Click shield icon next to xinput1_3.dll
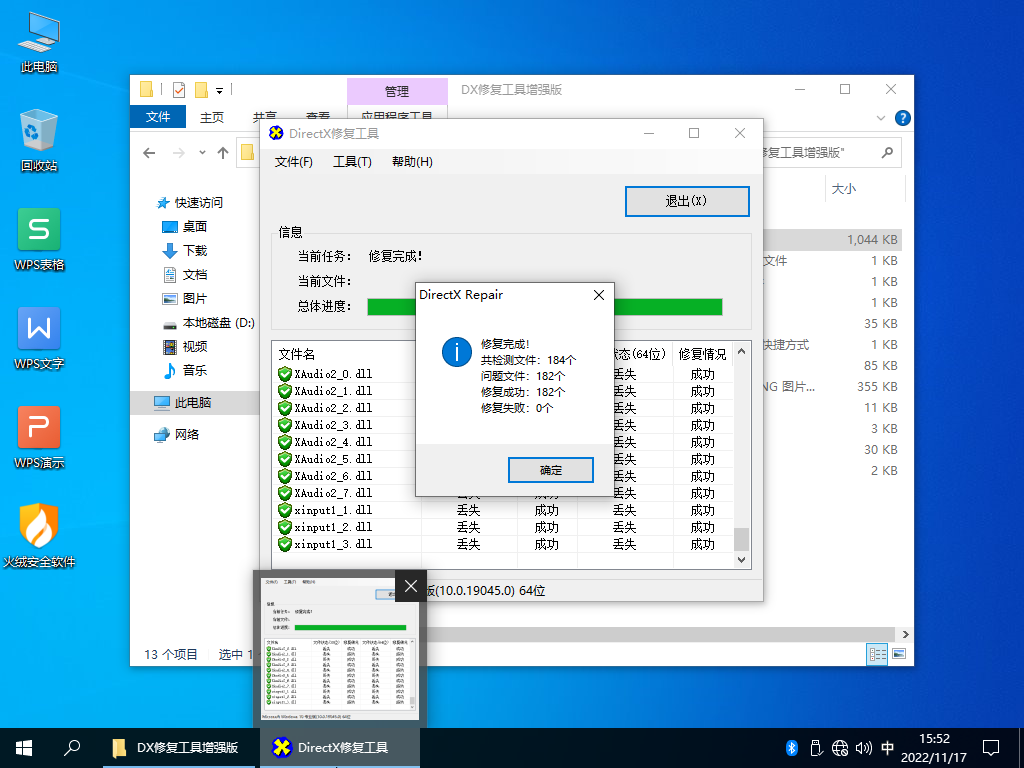The height and width of the screenshot is (768, 1024). [285, 544]
